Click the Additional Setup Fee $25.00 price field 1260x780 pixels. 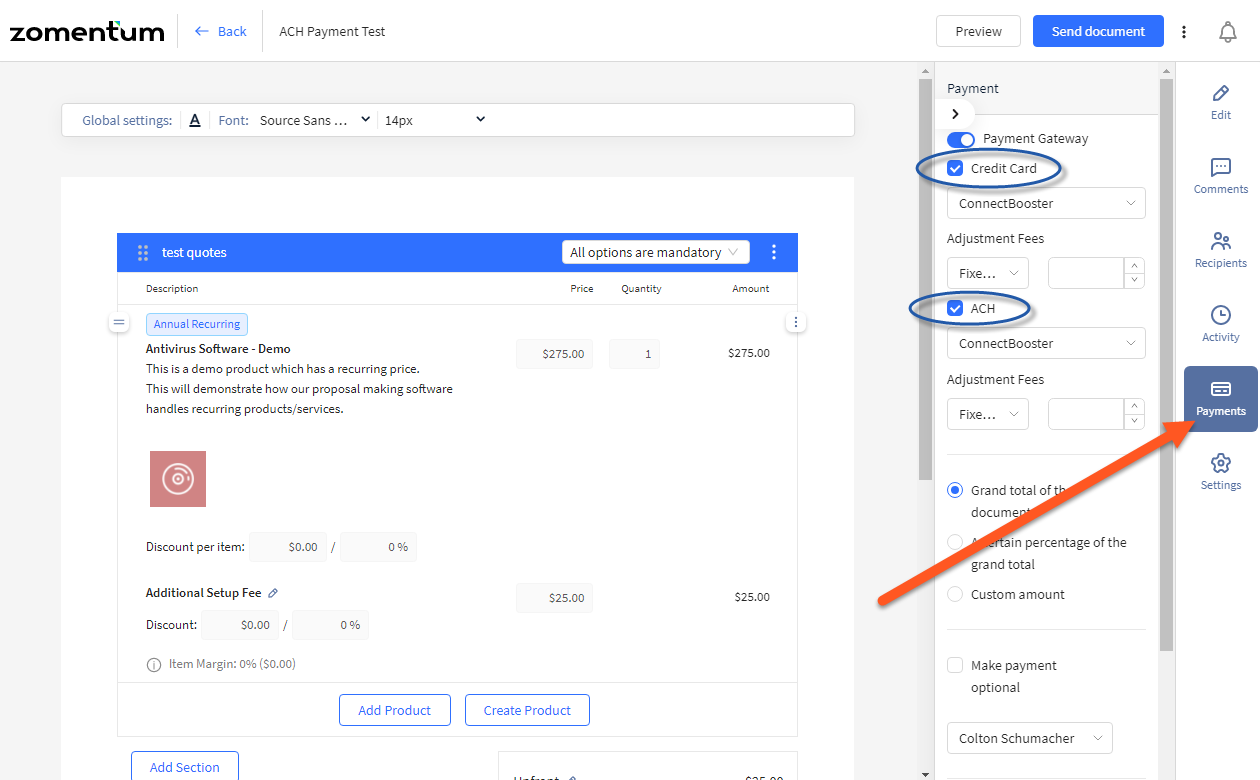(555, 598)
